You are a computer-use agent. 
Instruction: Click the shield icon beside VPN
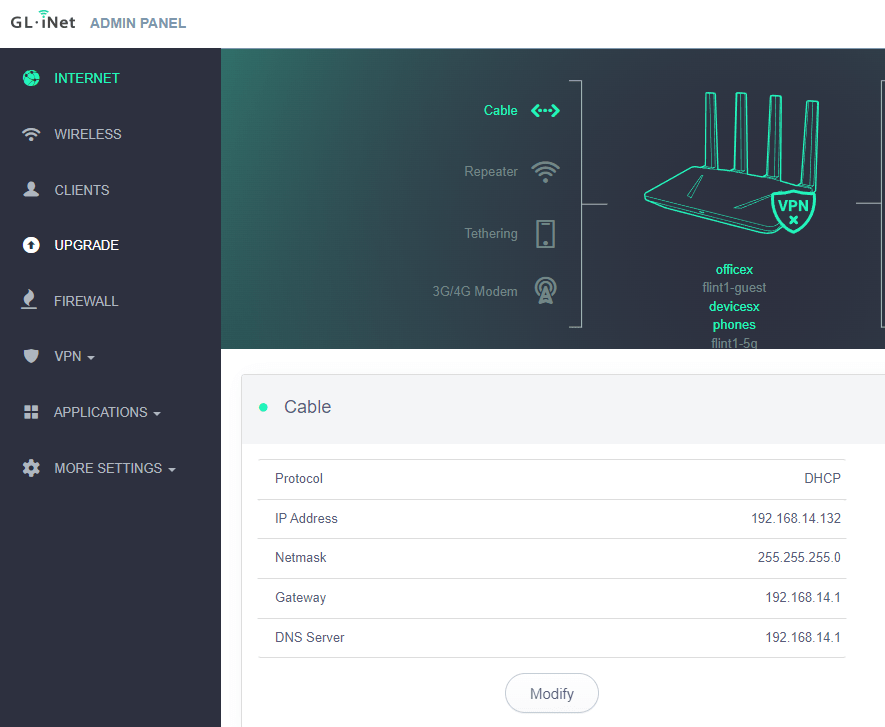point(31,356)
